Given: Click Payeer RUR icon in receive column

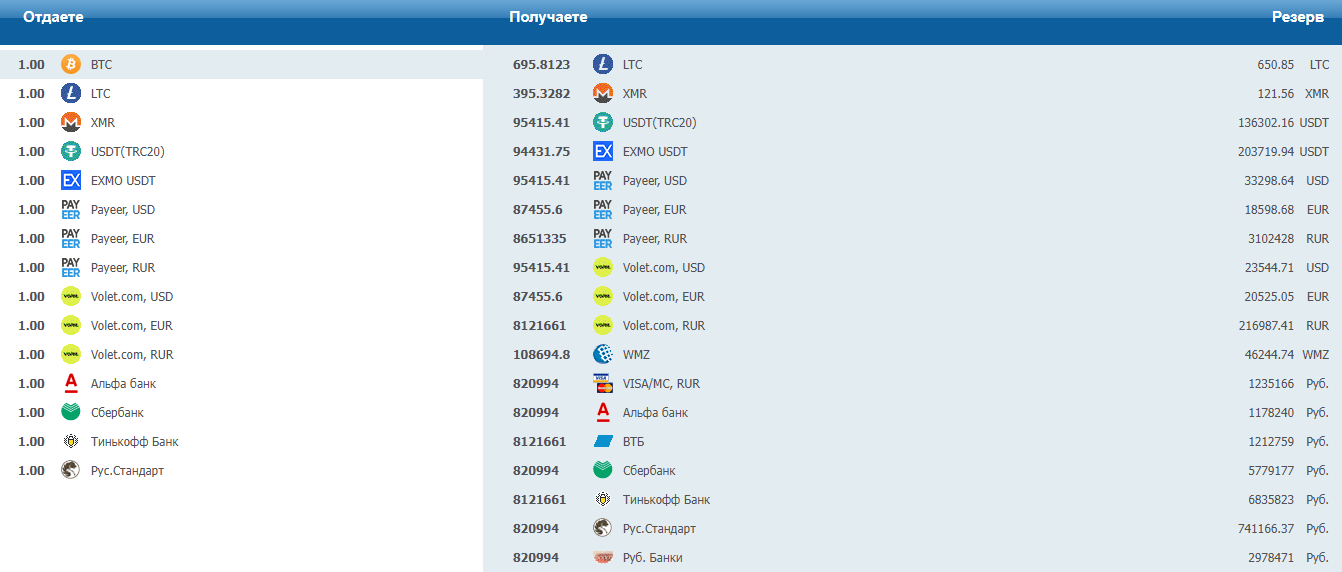Looking at the screenshot, I should (603, 238).
